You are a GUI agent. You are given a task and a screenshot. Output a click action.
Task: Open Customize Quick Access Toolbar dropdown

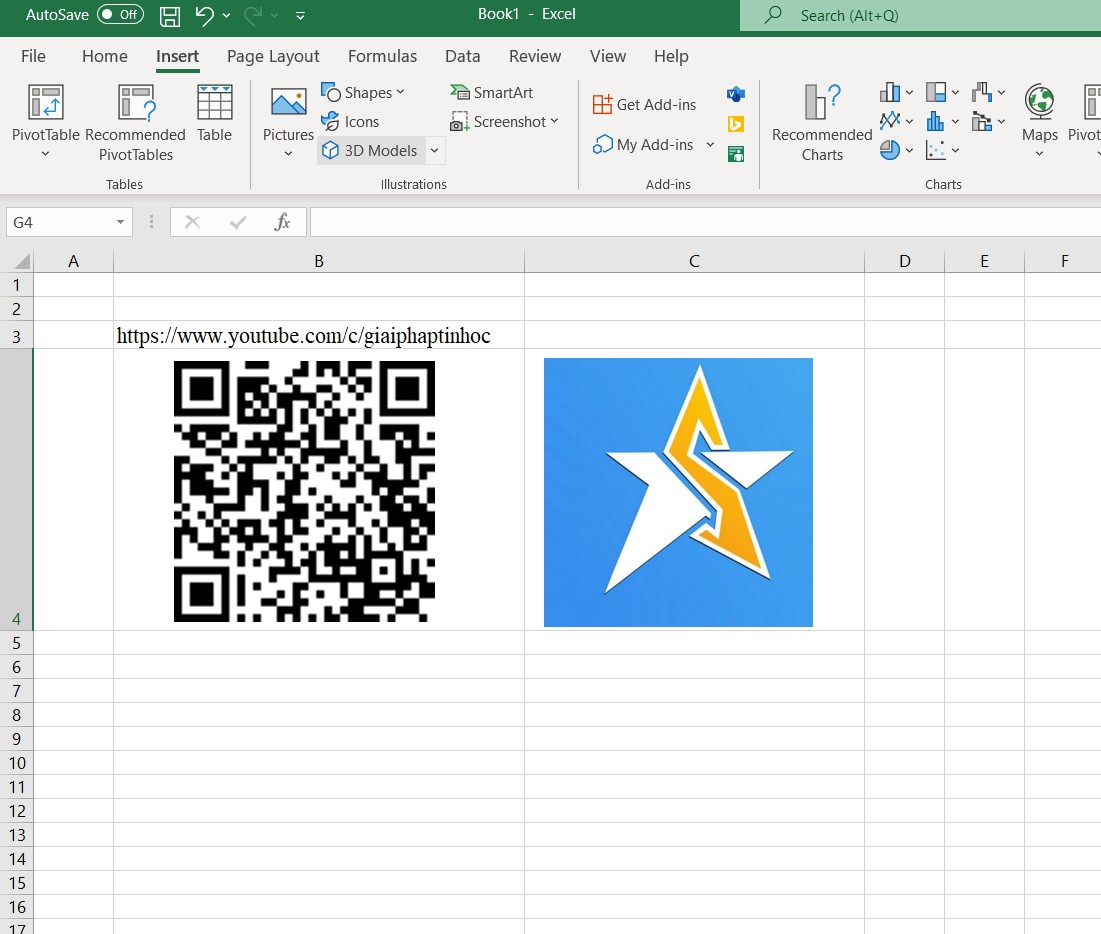(x=300, y=15)
